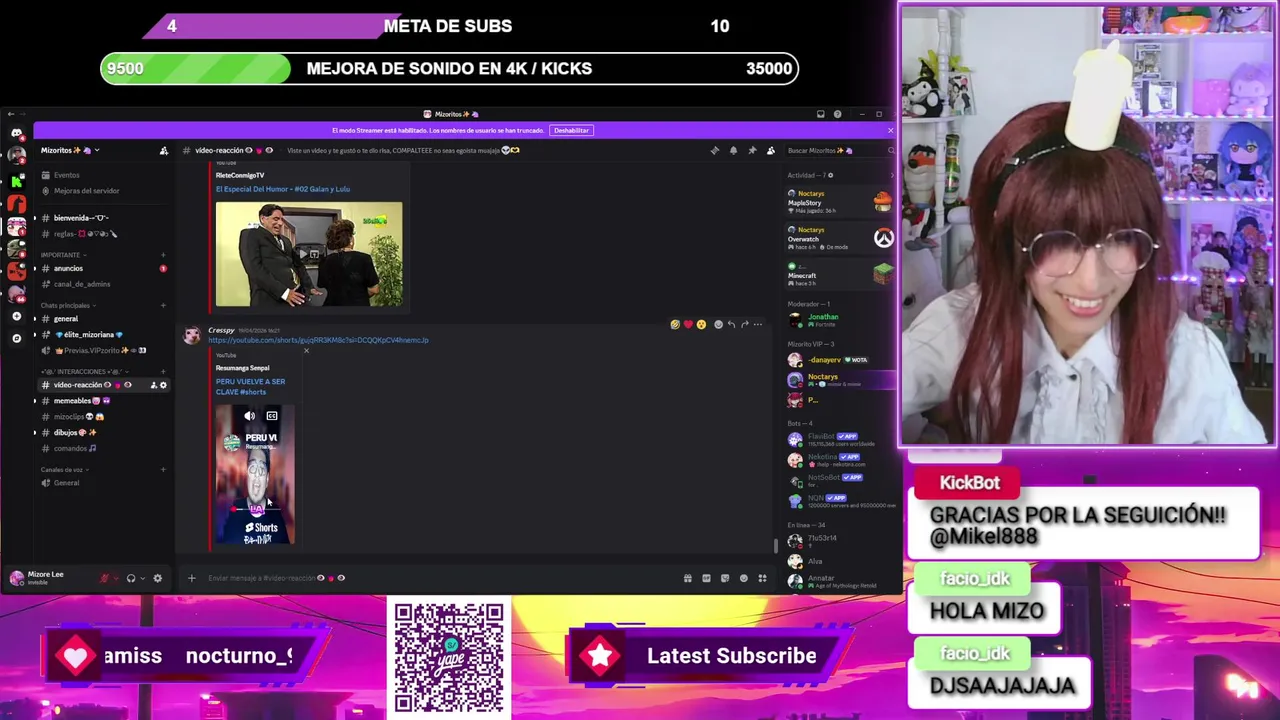Open sticker picker in message bar

point(725,578)
